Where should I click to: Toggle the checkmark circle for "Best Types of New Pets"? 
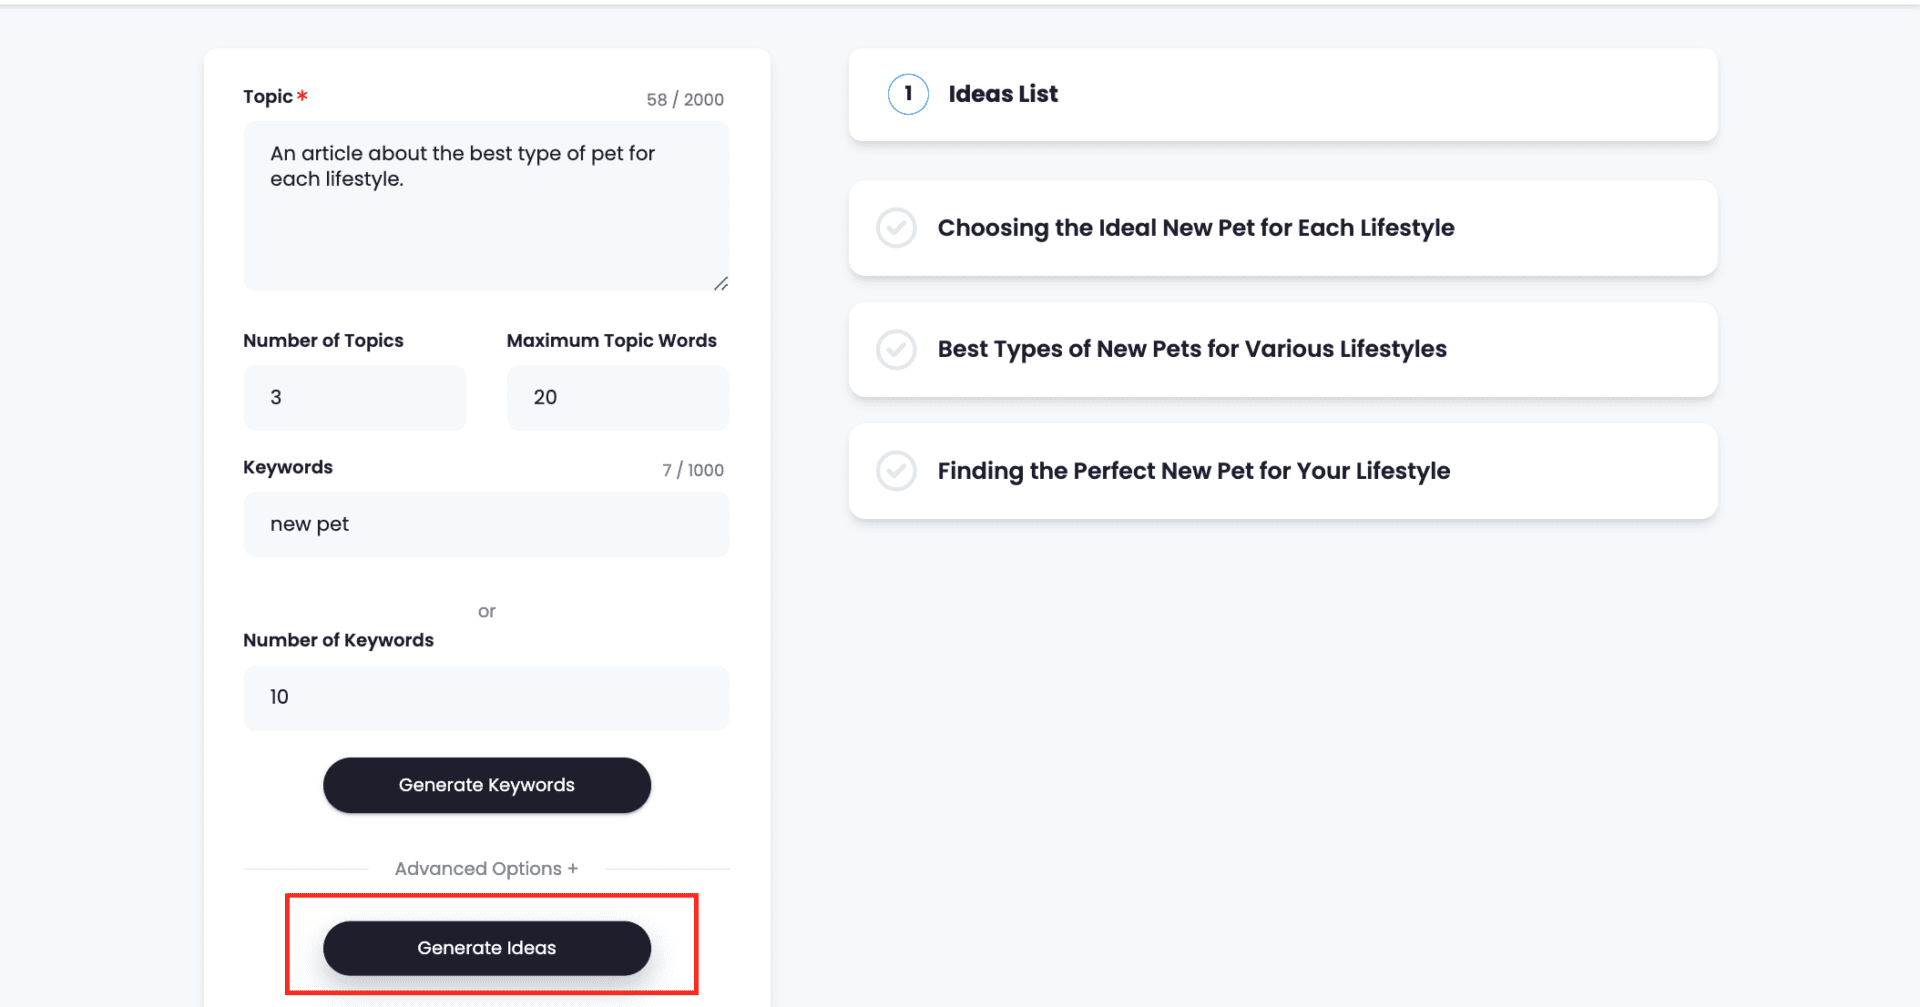click(896, 350)
